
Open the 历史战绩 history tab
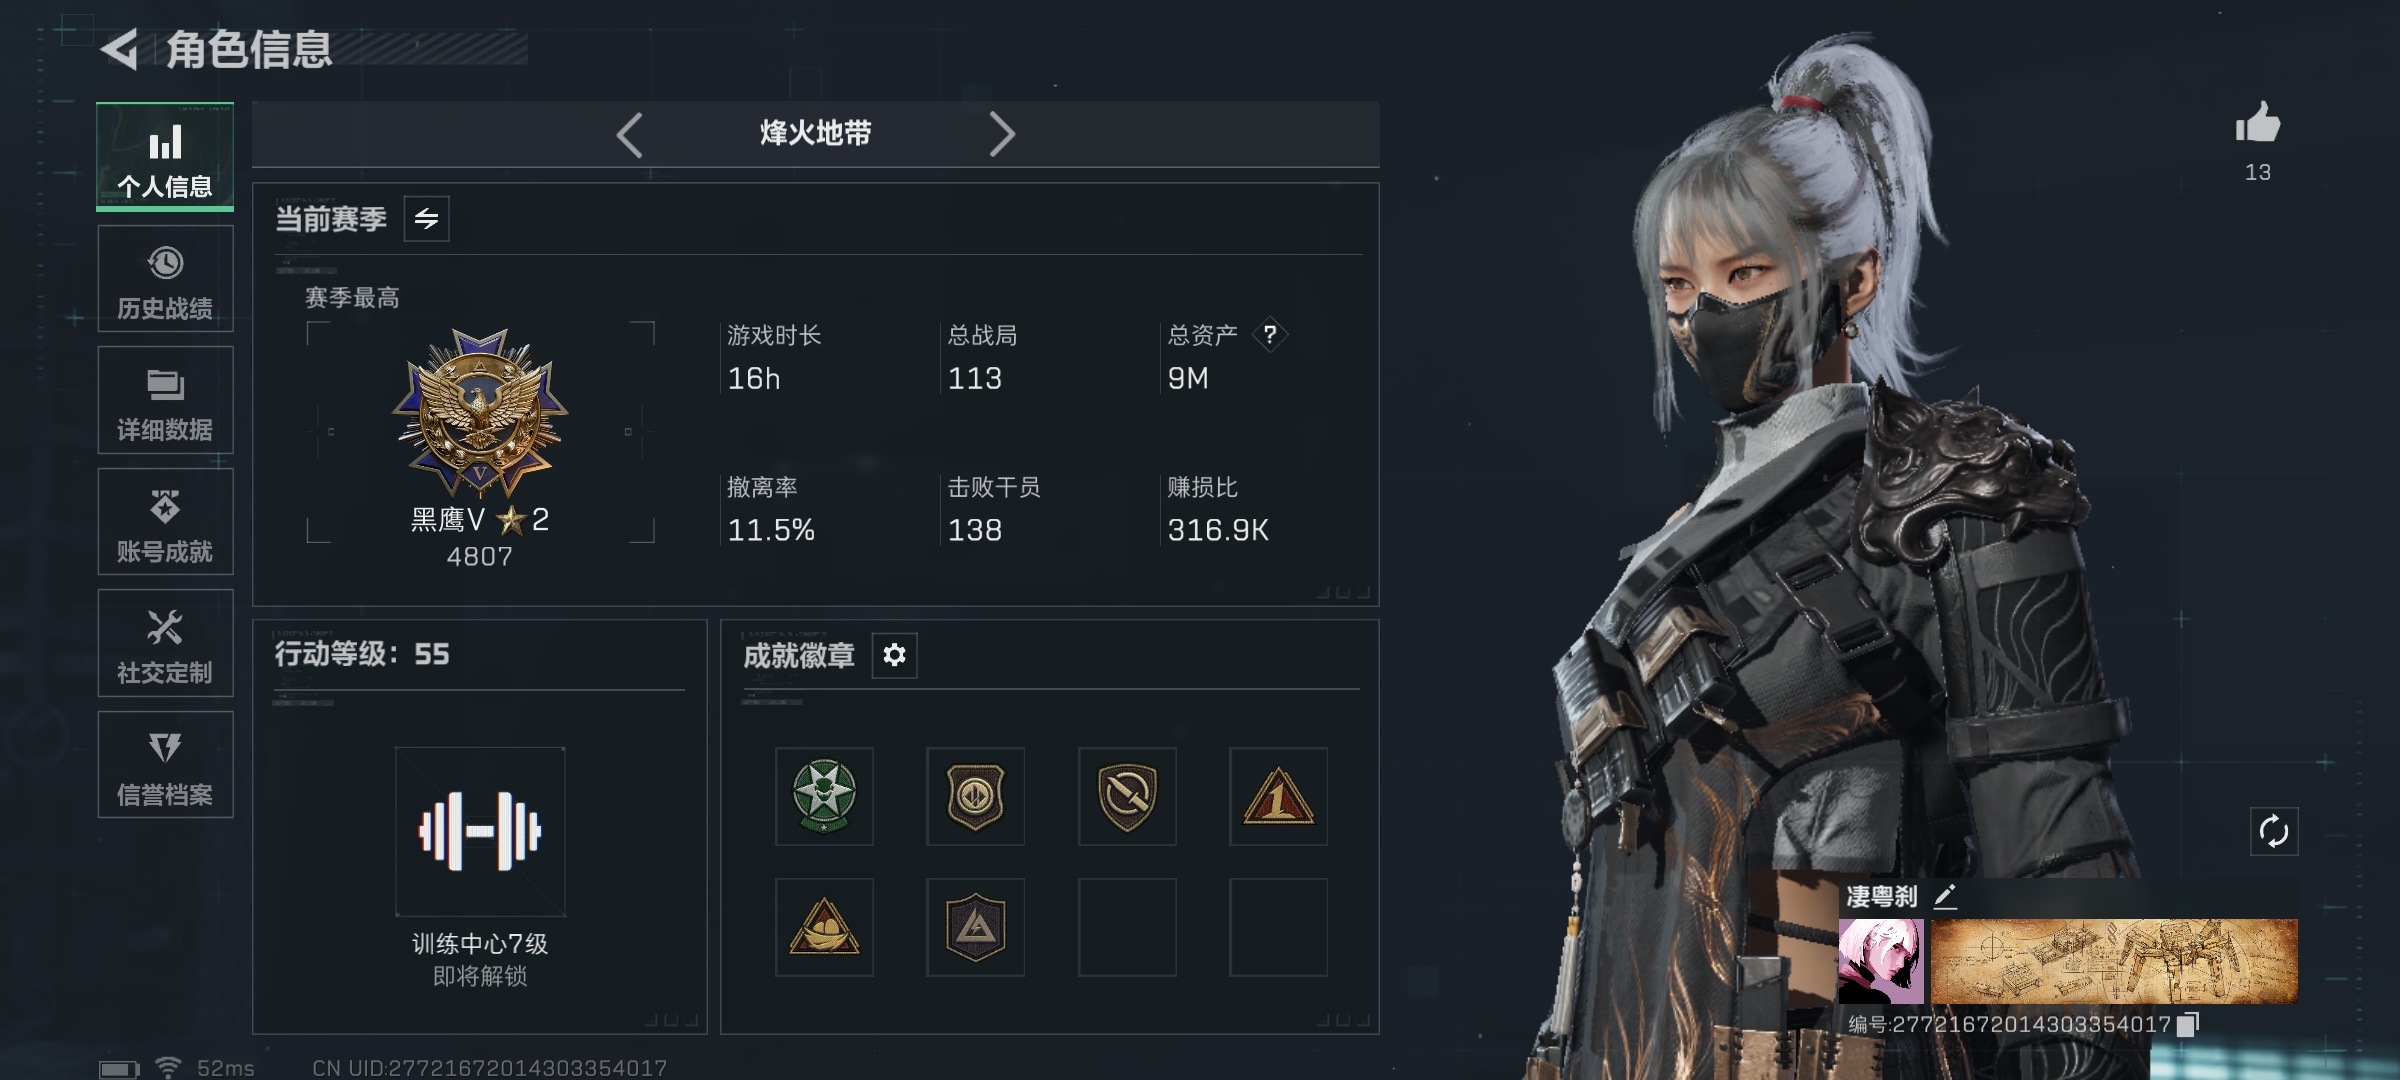165,279
